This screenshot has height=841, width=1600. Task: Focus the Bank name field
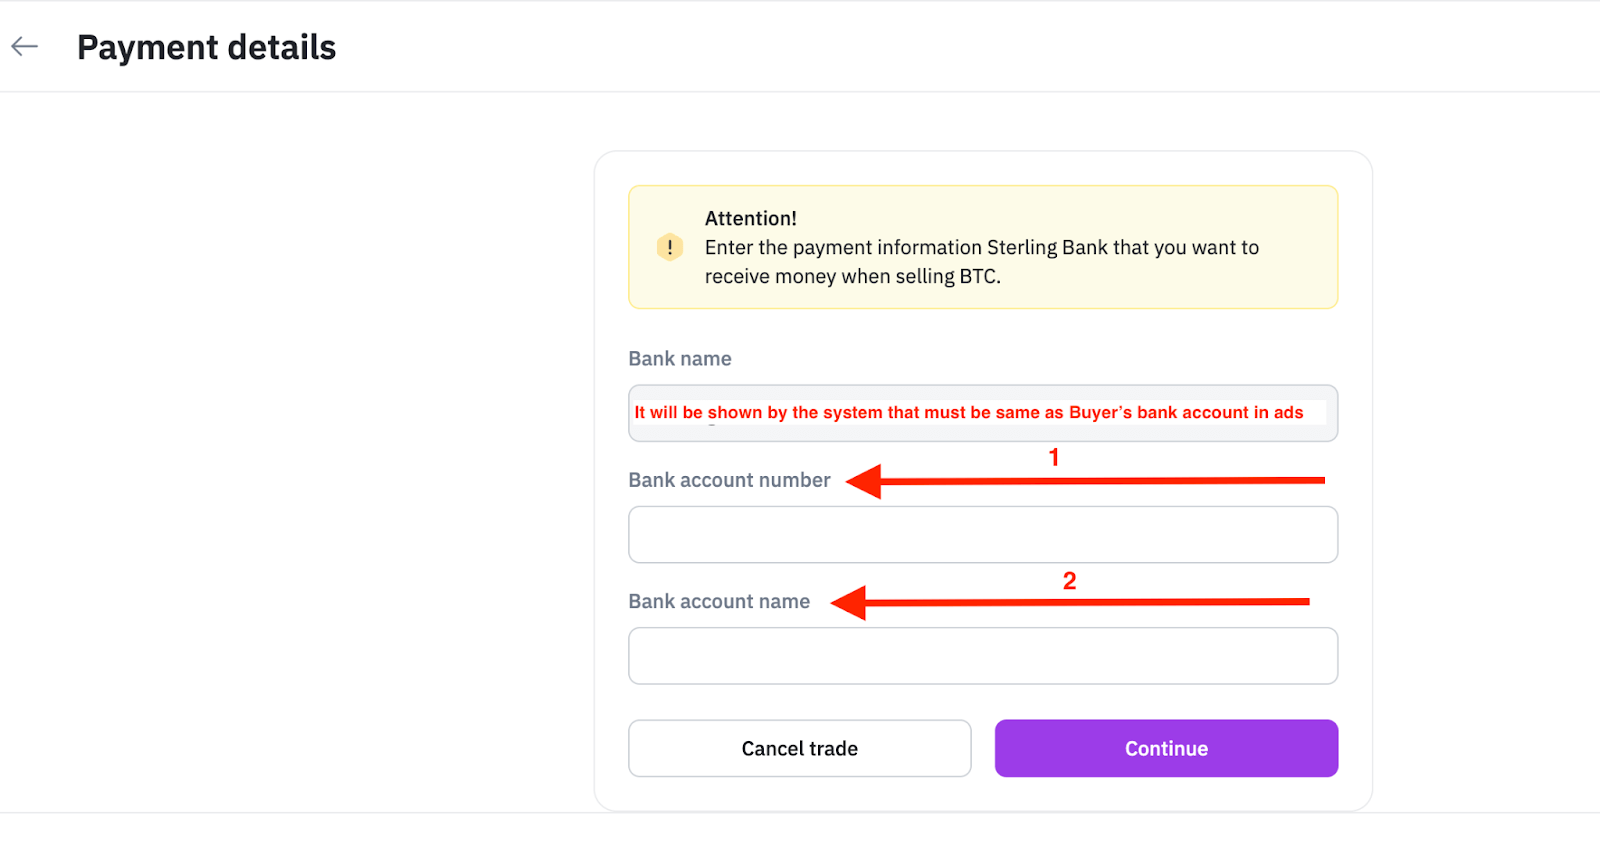pos(983,413)
